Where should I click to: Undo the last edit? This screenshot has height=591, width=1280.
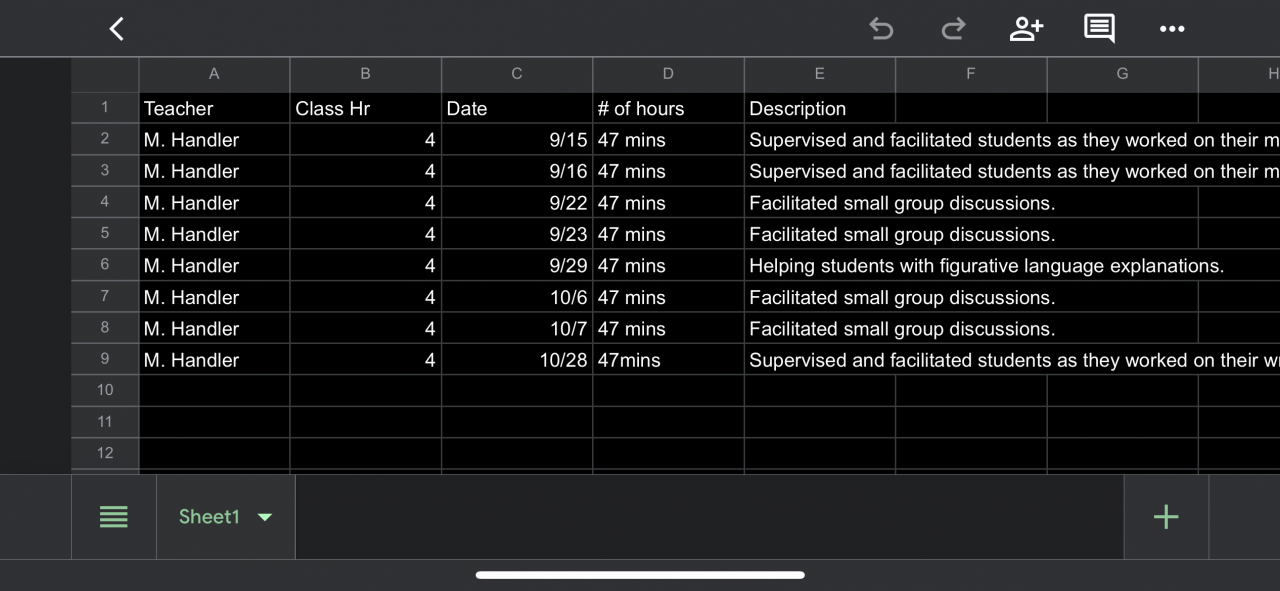point(881,29)
